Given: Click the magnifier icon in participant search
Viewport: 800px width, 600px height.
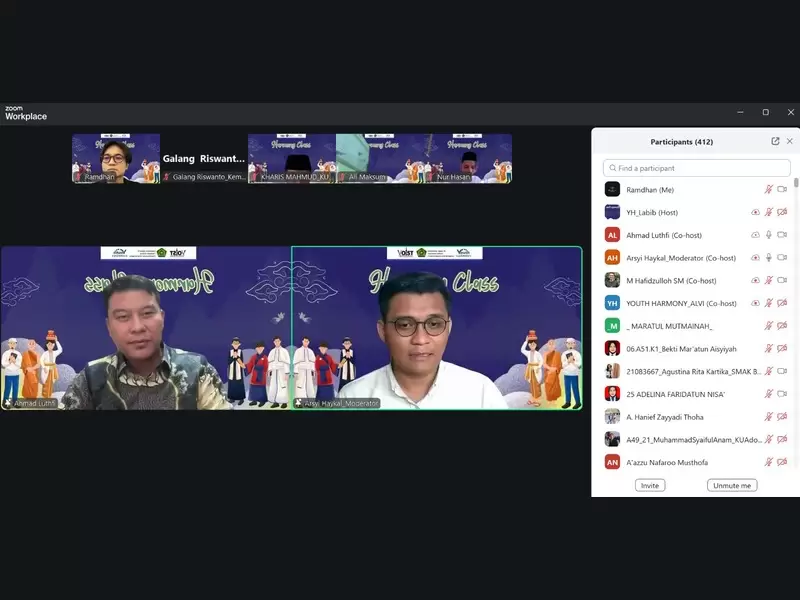Looking at the screenshot, I should (x=614, y=166).
